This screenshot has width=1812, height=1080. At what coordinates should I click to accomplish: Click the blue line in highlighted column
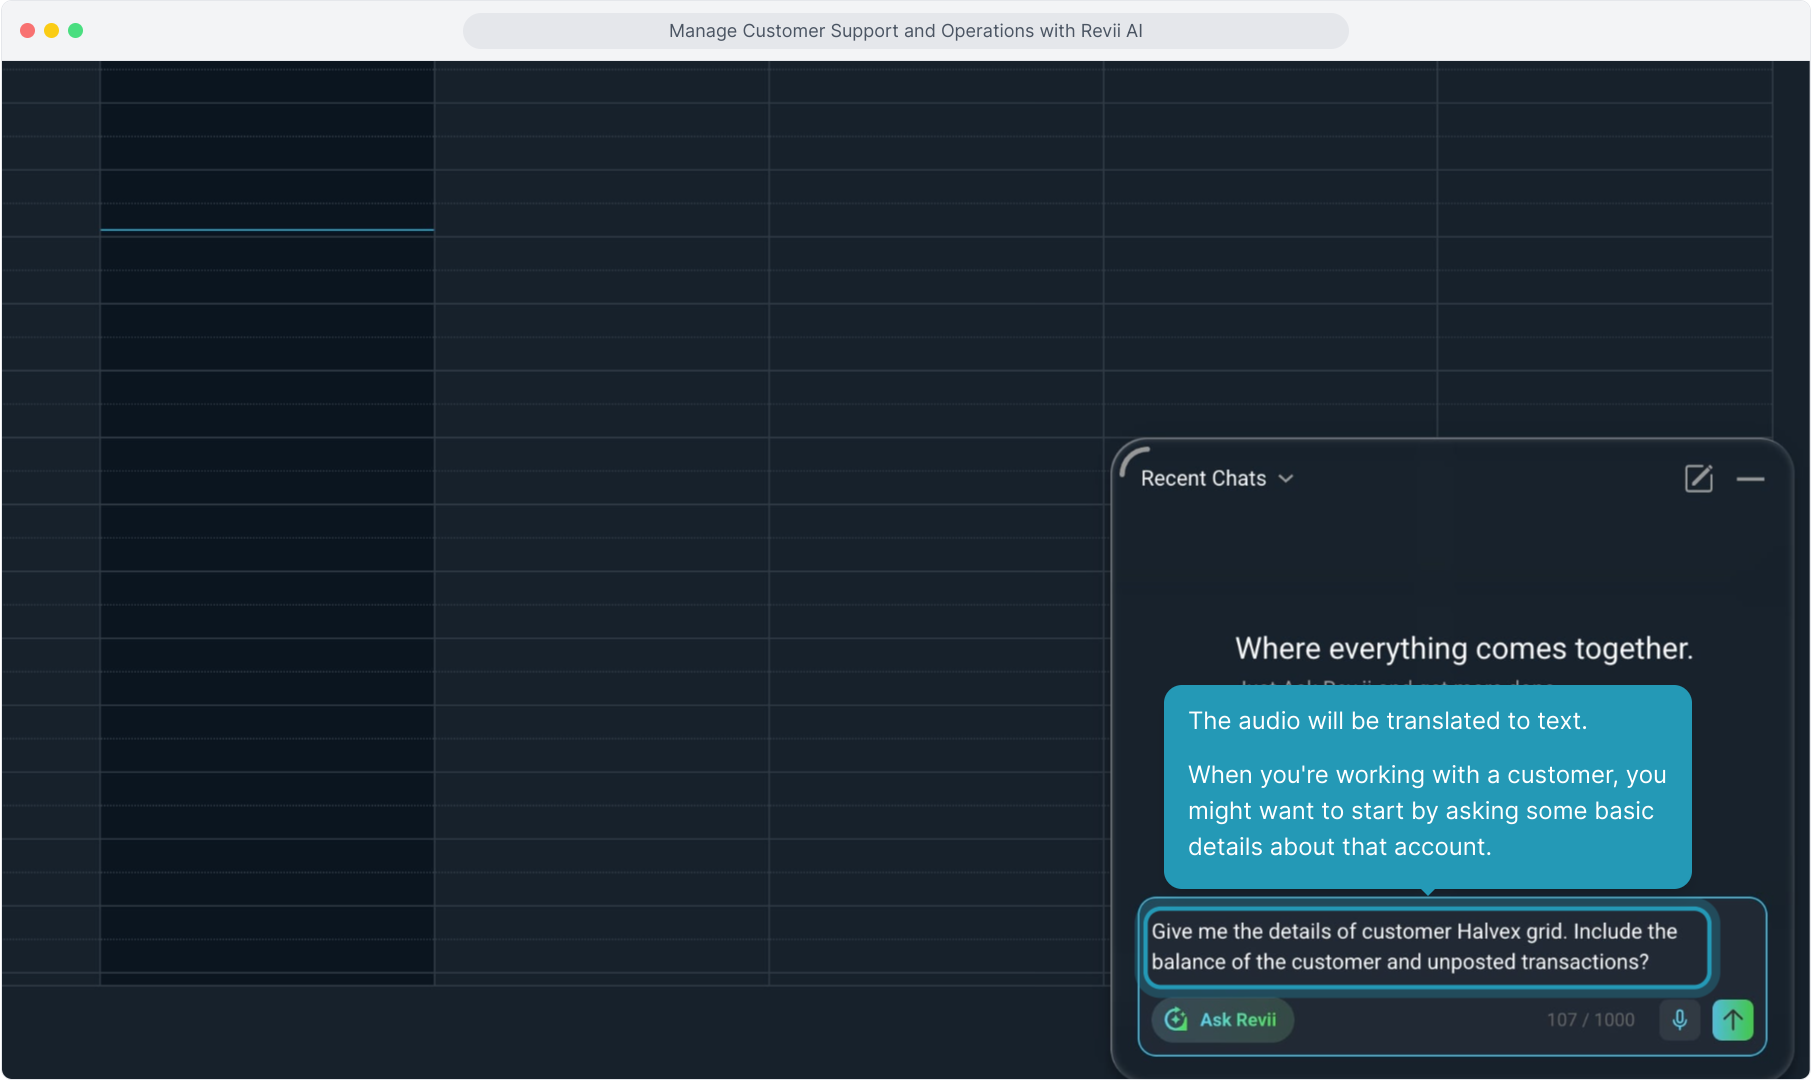[x=267, y=230]
